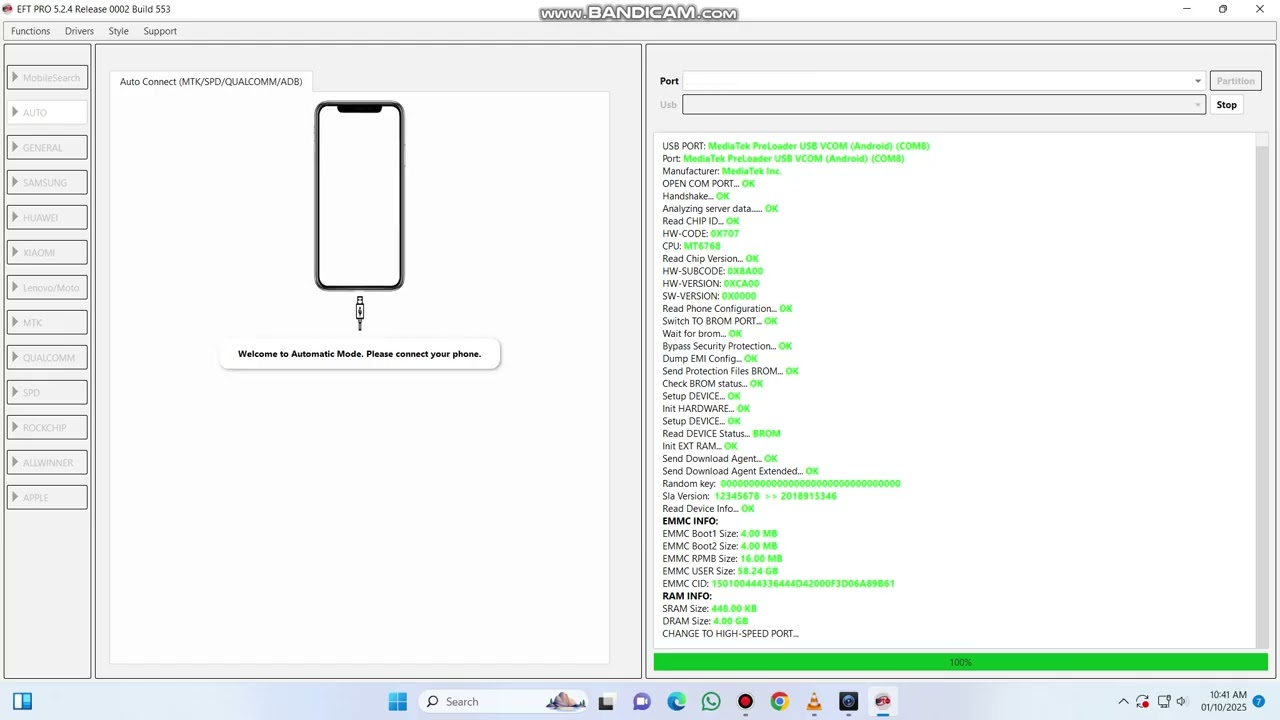Expand the QUALCOMM sidebar section
The width and height of the screenshot is (1280, 720).
[47, 357]
